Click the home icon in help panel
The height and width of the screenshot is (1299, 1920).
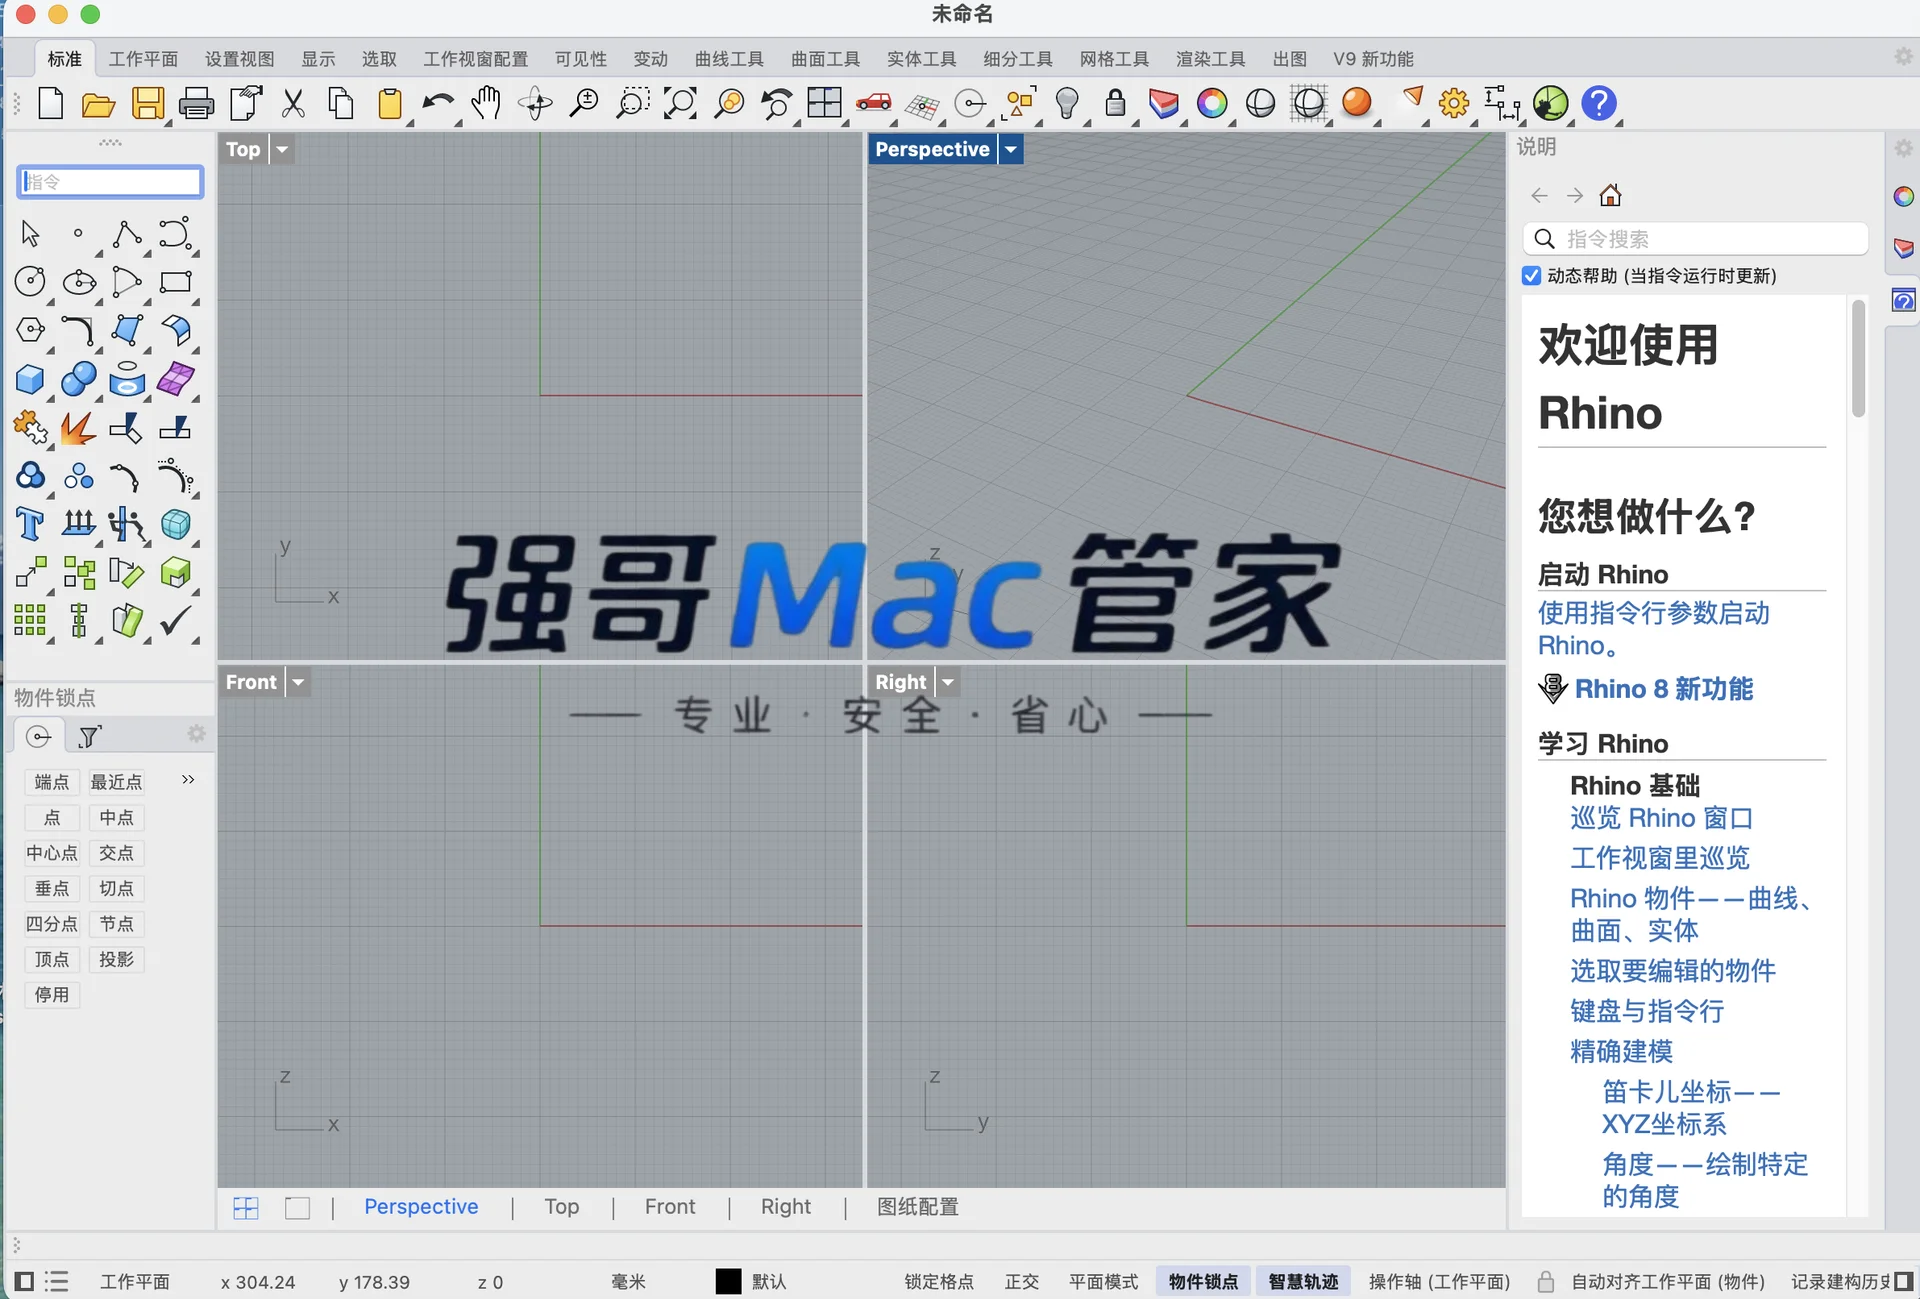(x=1610, y=195)
